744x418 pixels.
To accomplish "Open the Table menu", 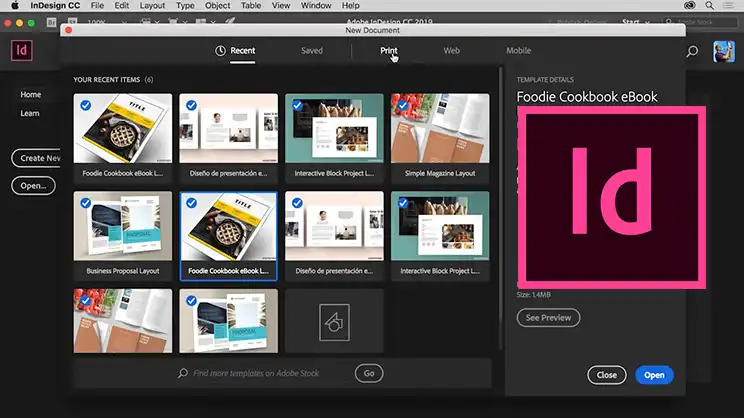I will [251, 6].
